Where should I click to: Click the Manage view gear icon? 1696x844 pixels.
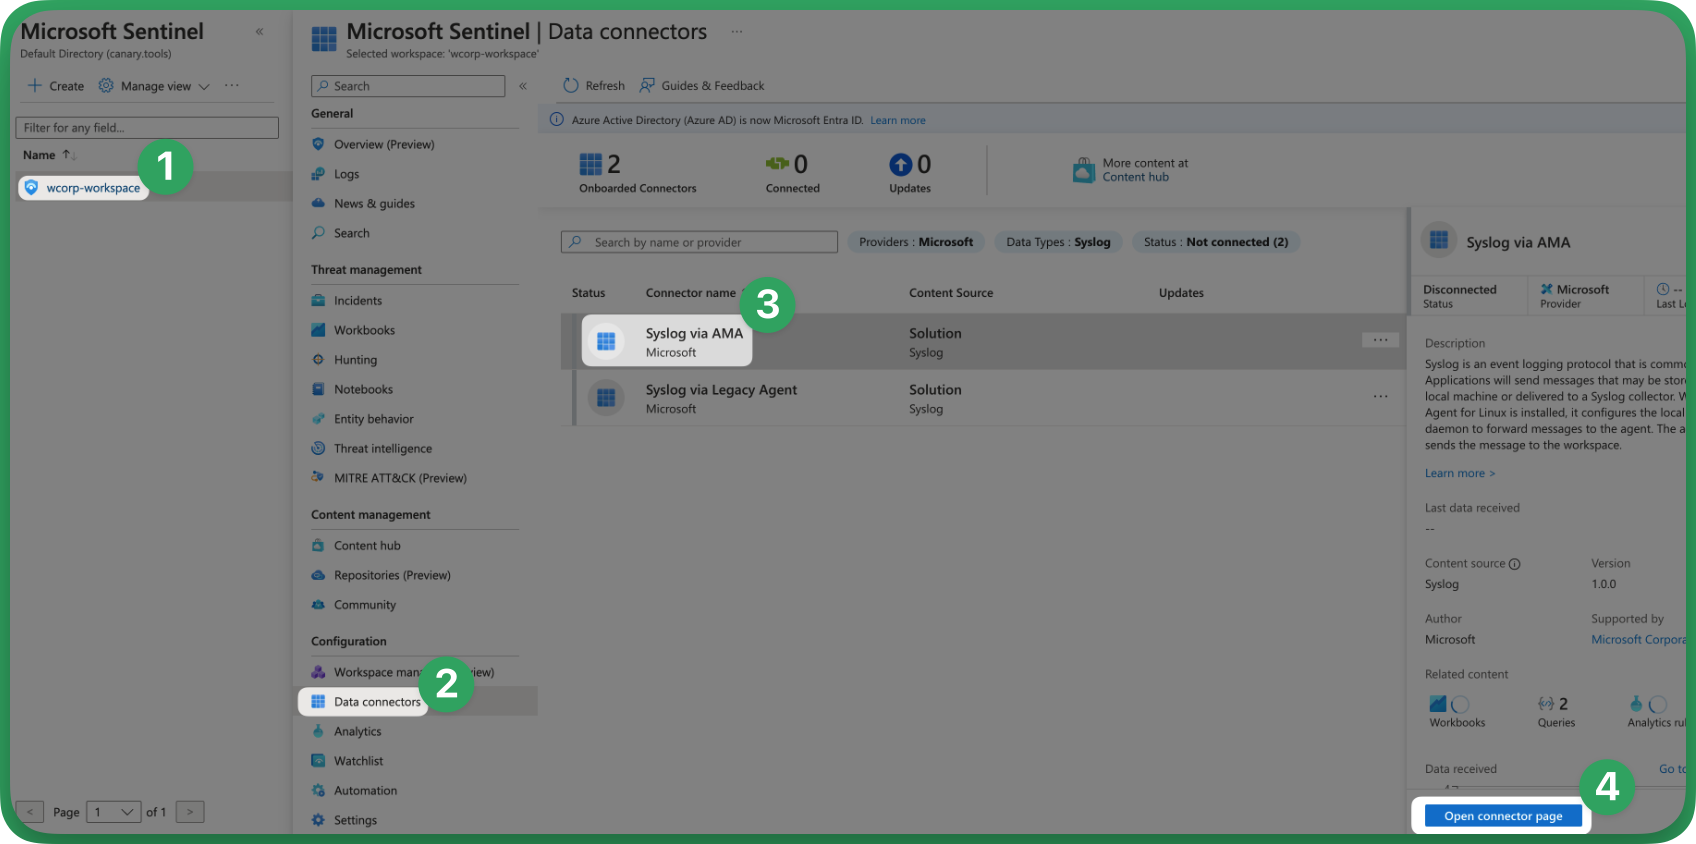pos(106,86)
